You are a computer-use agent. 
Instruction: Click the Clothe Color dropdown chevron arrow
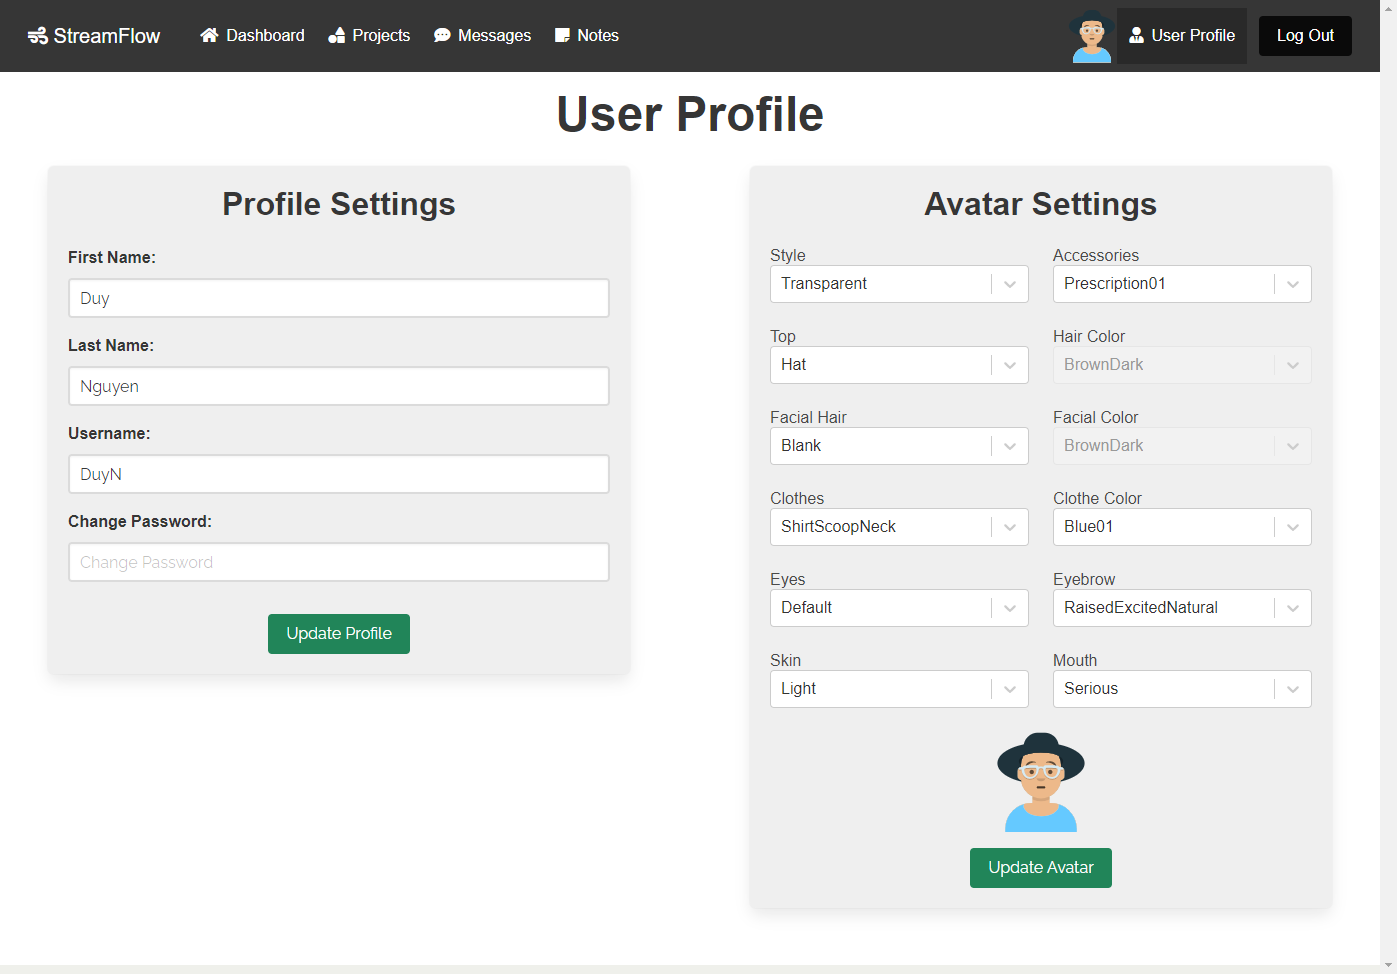1293,527
